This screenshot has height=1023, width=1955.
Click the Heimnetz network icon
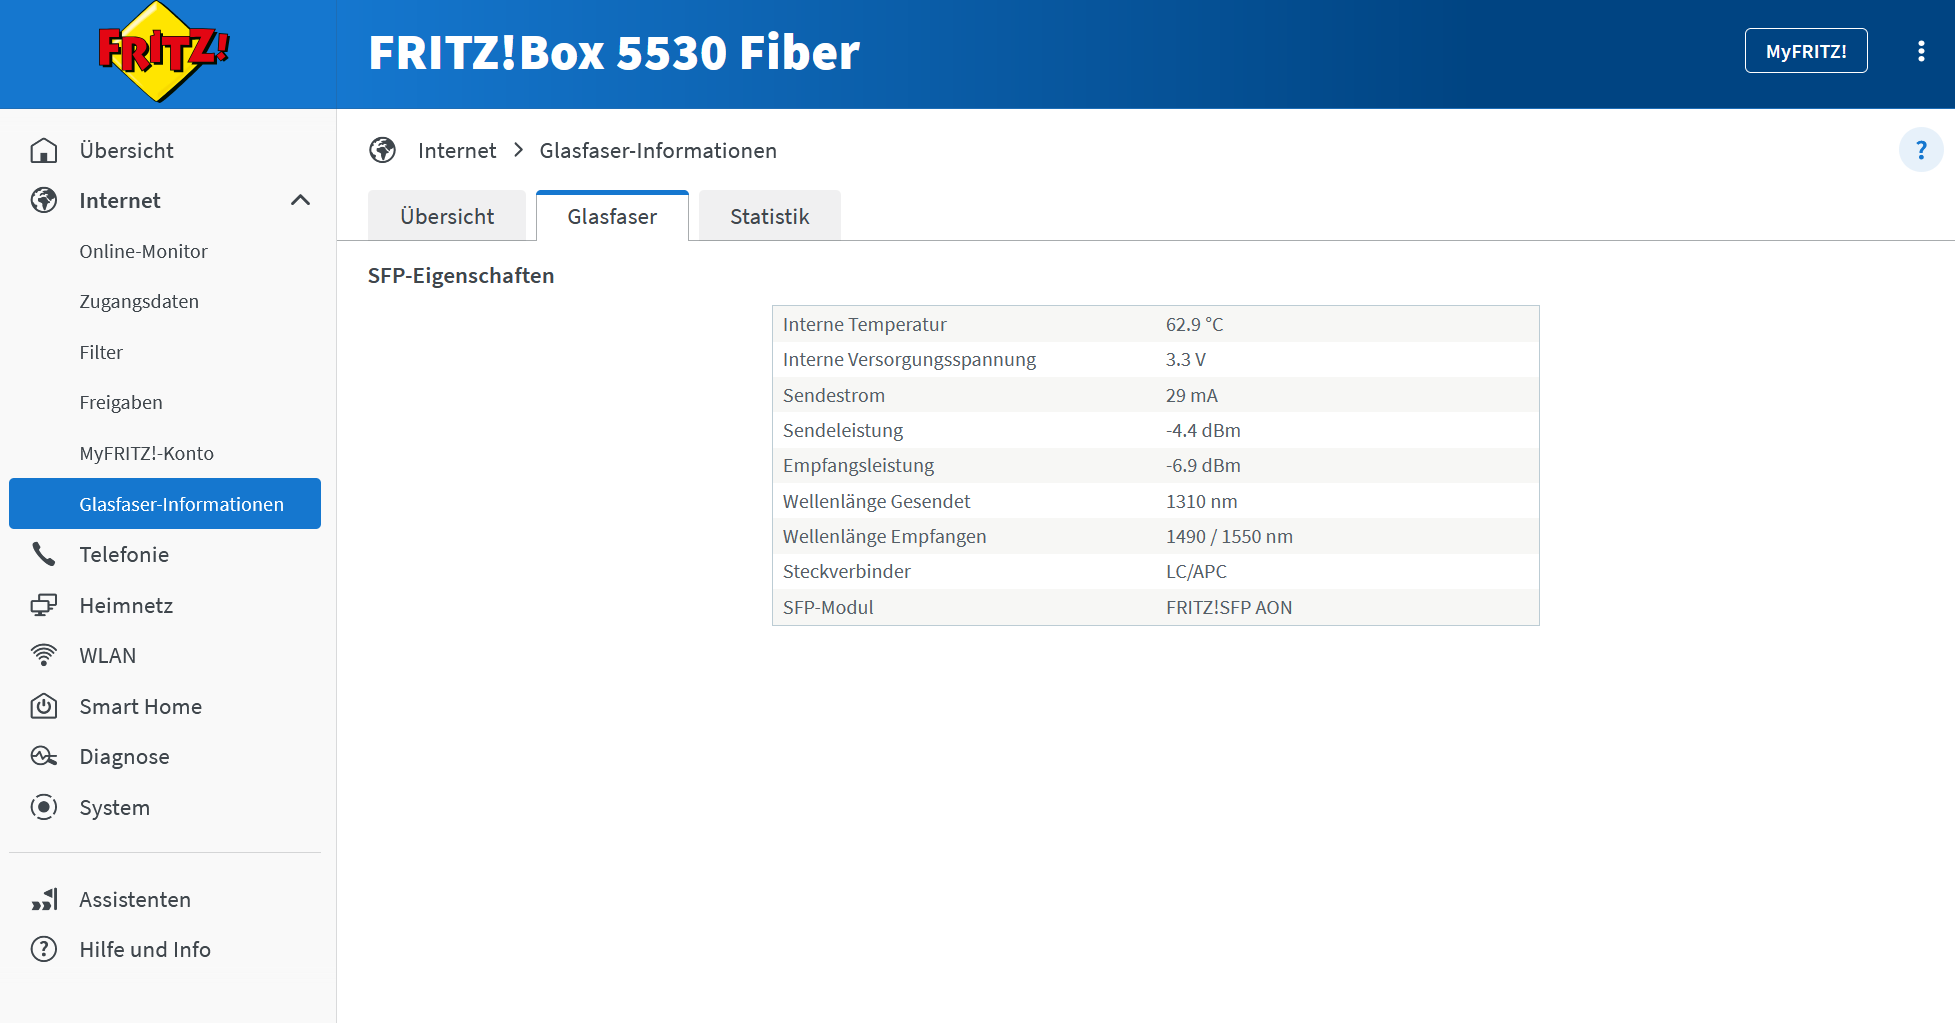click(44, 605)
